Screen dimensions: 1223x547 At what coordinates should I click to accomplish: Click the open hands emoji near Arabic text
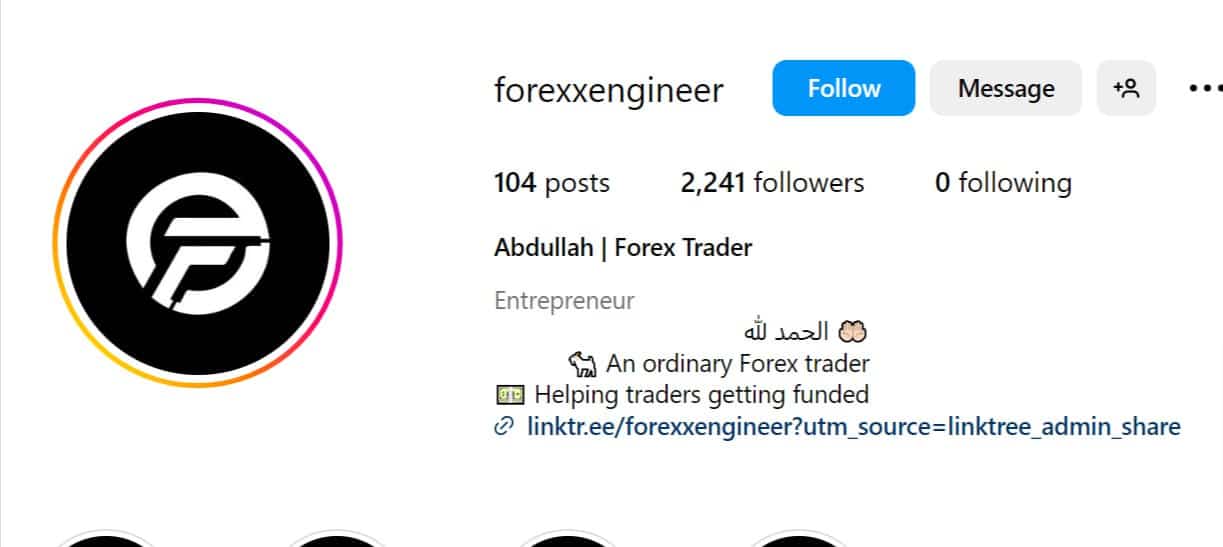pos(853,331)
